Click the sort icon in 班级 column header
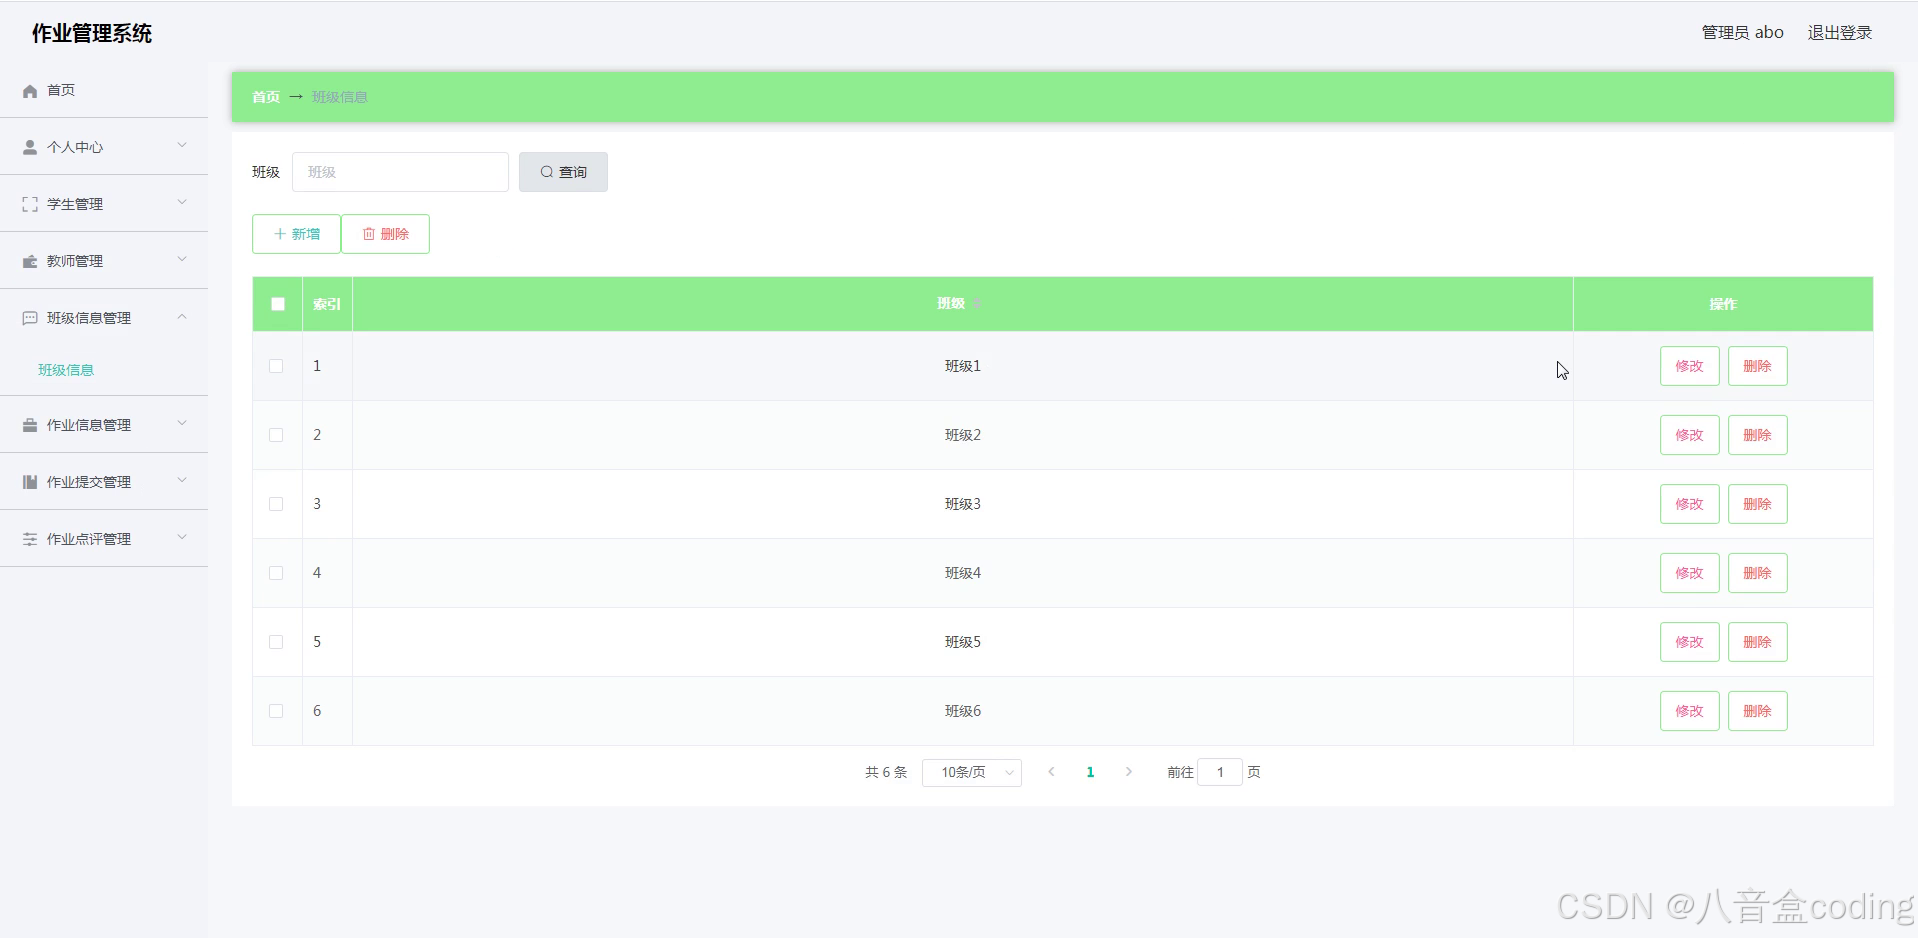Viewport: 1918px width, 938px height. [x=977, y=304]
